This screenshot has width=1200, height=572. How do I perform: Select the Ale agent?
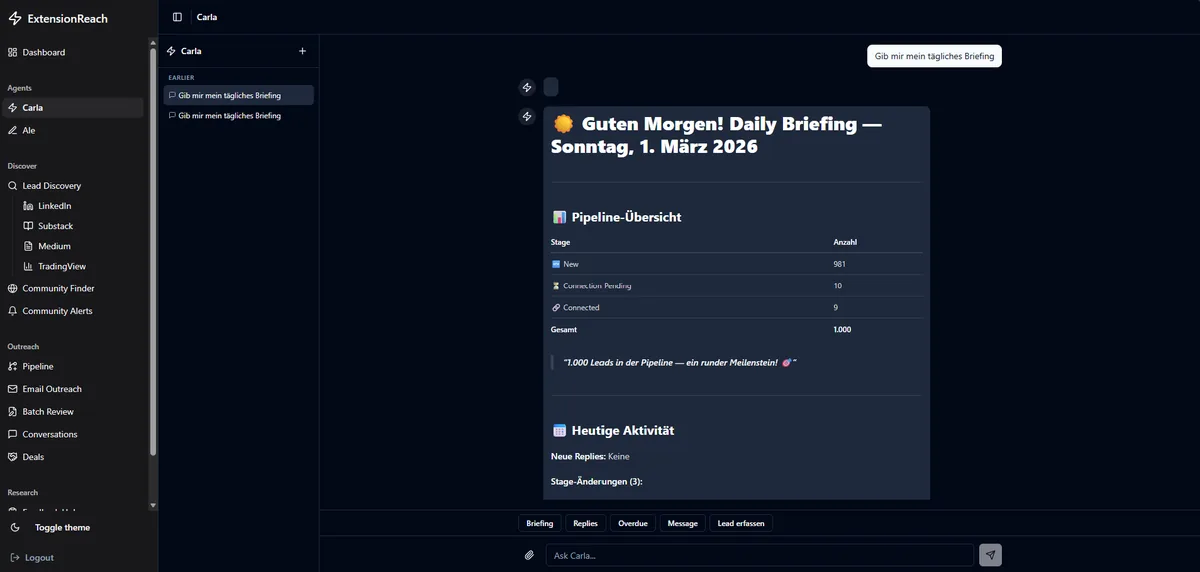[x=72, y=130]
